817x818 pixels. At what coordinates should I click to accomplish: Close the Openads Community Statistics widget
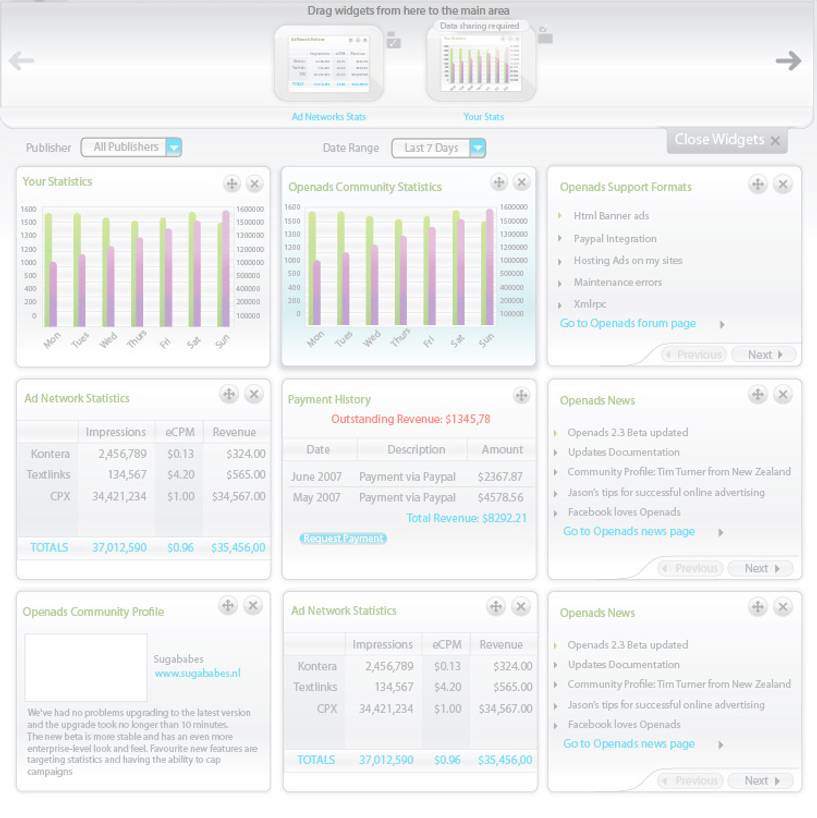(521, 183)
